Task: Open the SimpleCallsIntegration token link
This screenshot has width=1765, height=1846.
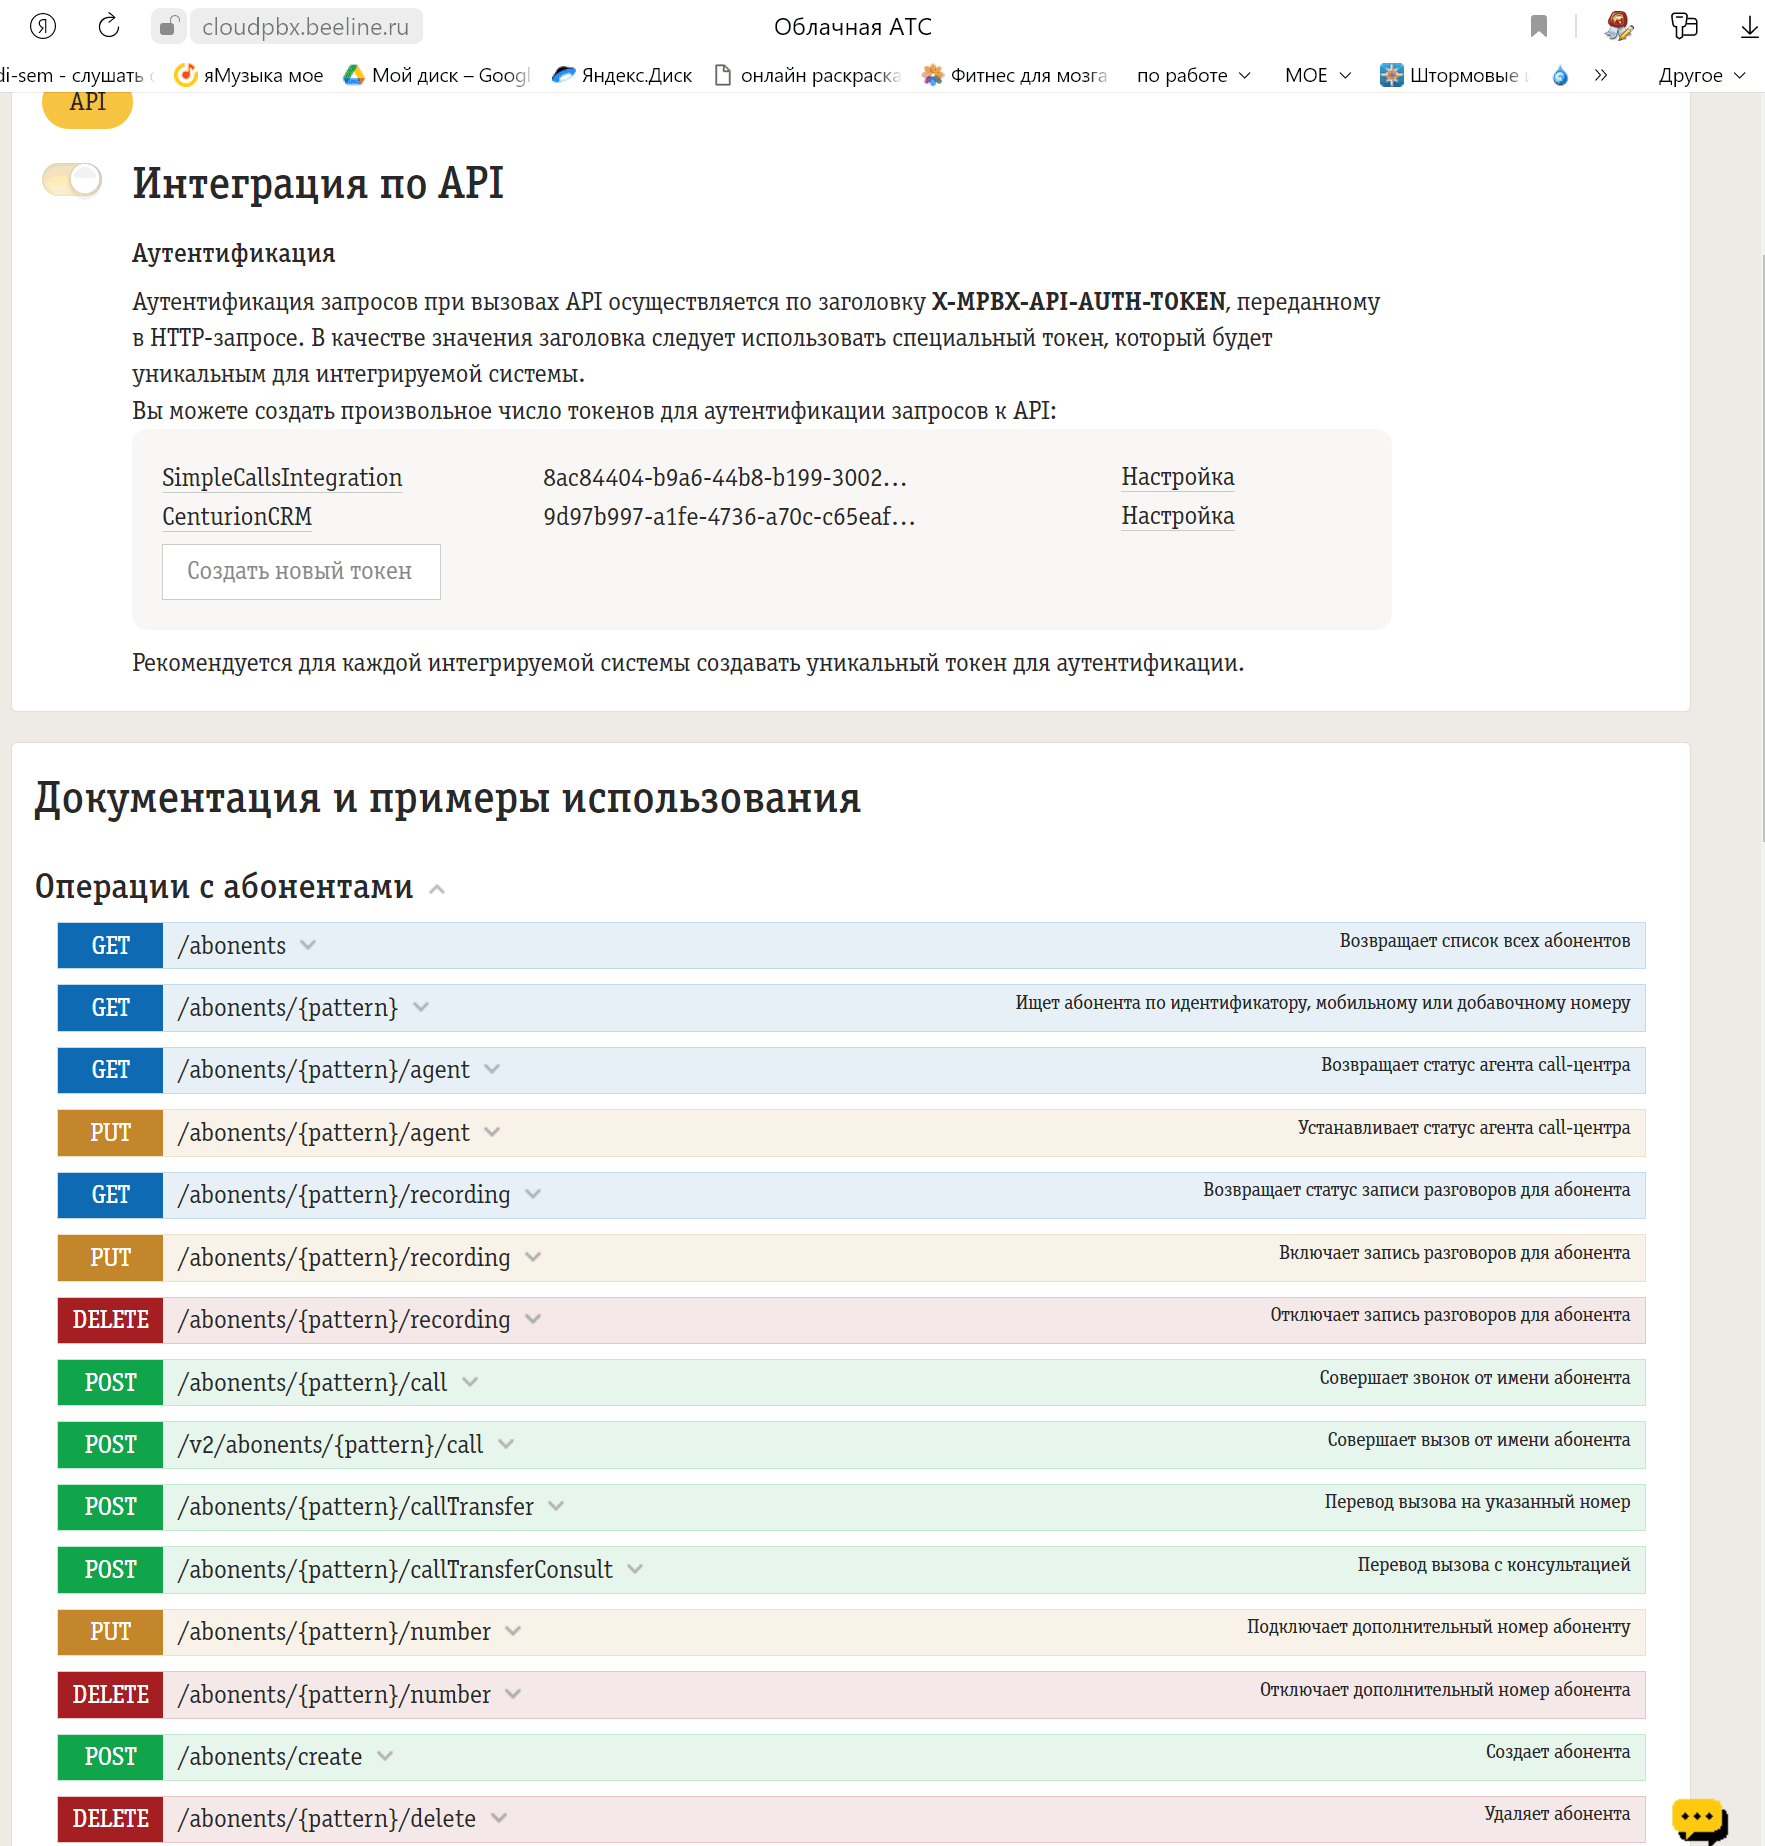Action: (x=282, y=478)
